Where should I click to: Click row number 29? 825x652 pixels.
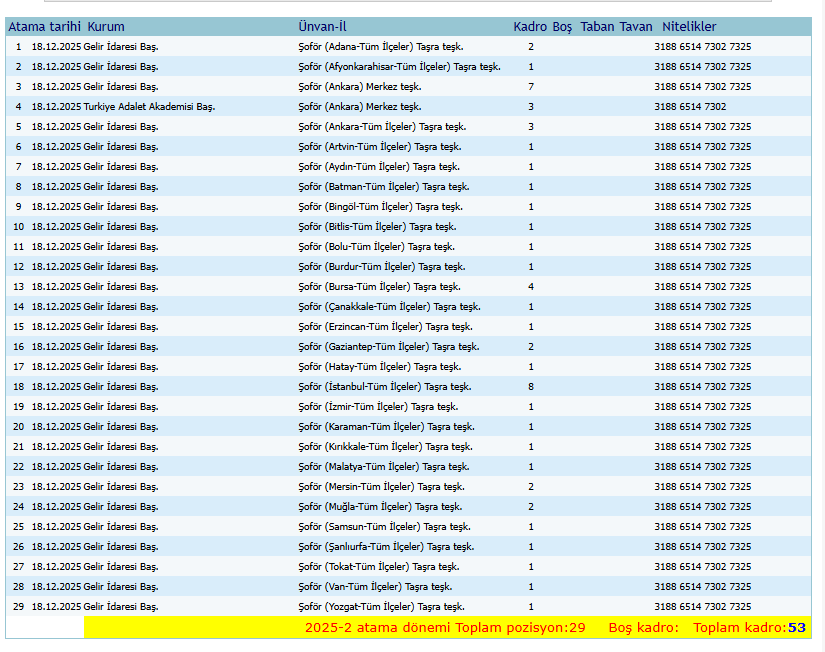[x=18, y=607]
